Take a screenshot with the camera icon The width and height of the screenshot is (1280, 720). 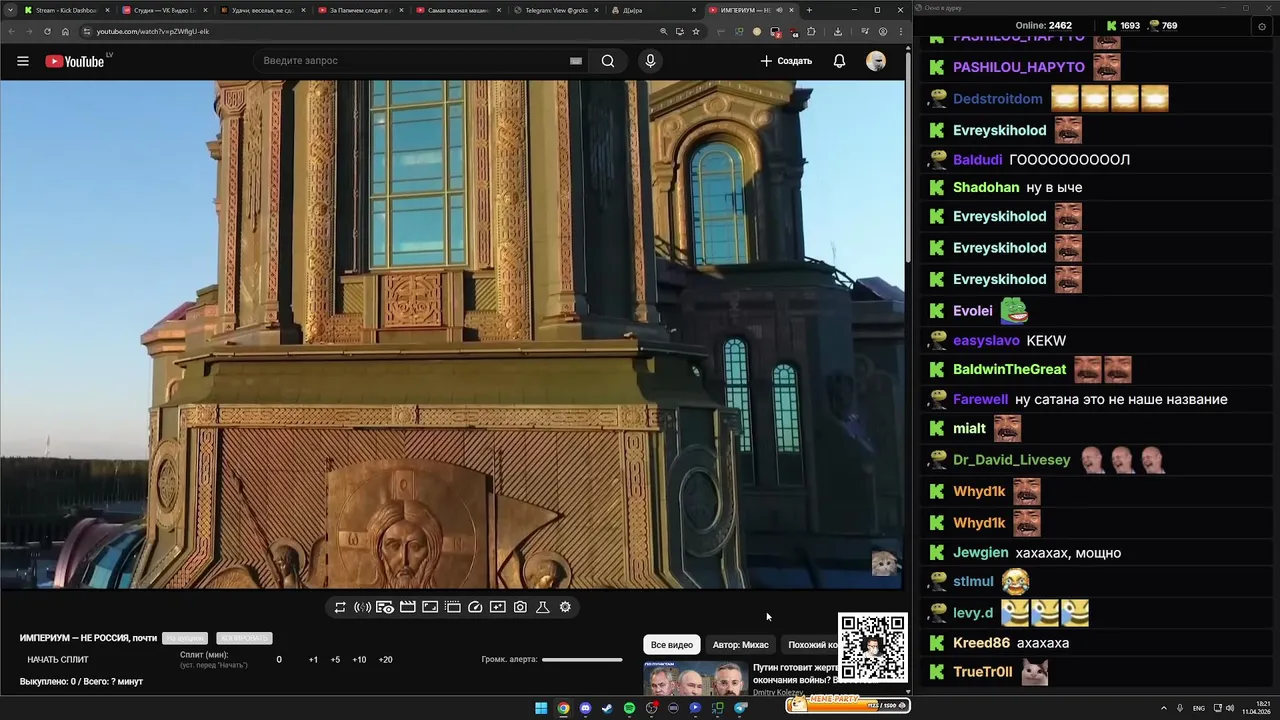520,607
